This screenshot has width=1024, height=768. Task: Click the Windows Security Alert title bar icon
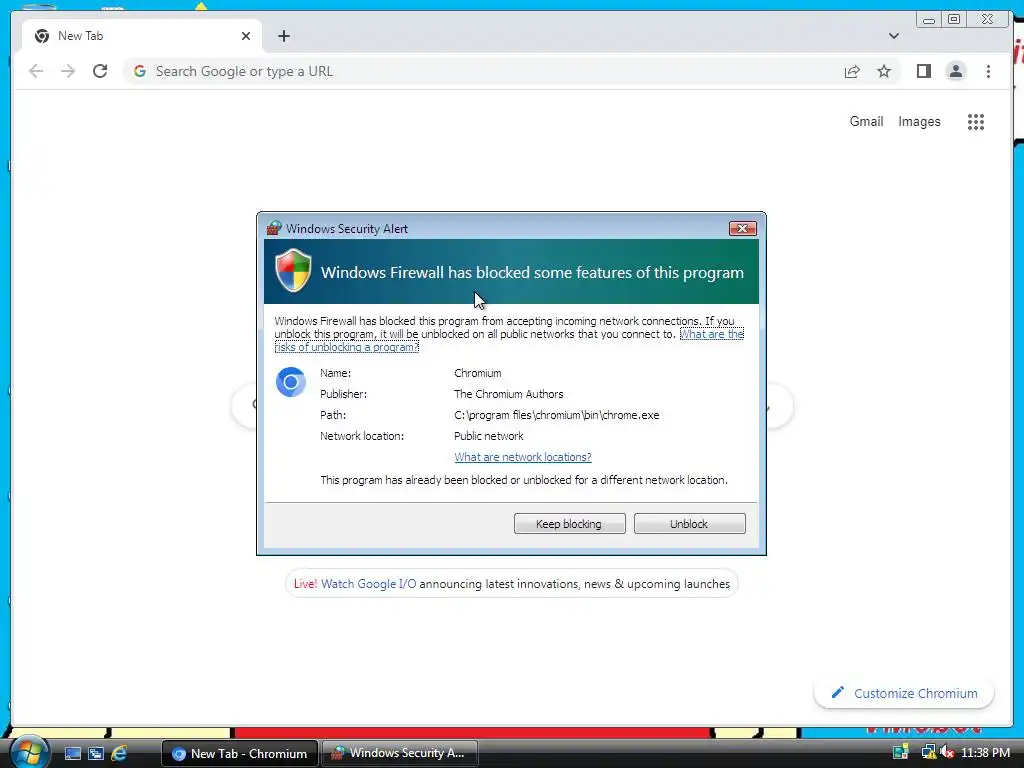[274, 228]
